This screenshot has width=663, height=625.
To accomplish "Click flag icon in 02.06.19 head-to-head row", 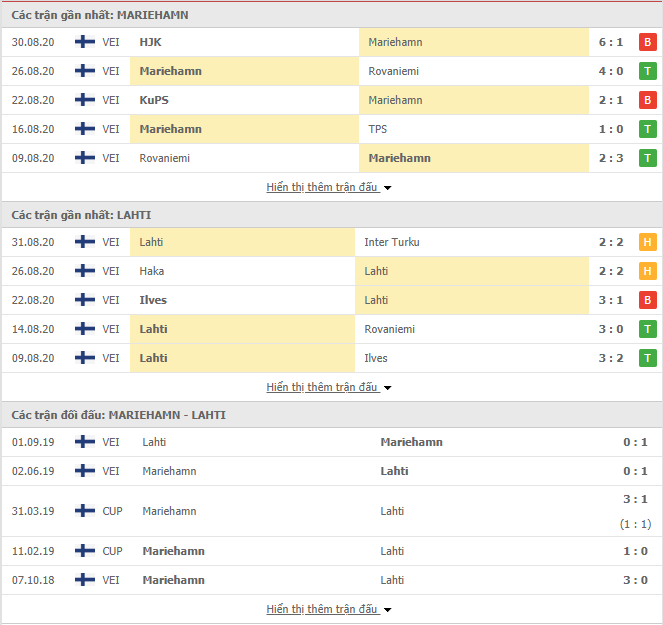I will [85, 471].
